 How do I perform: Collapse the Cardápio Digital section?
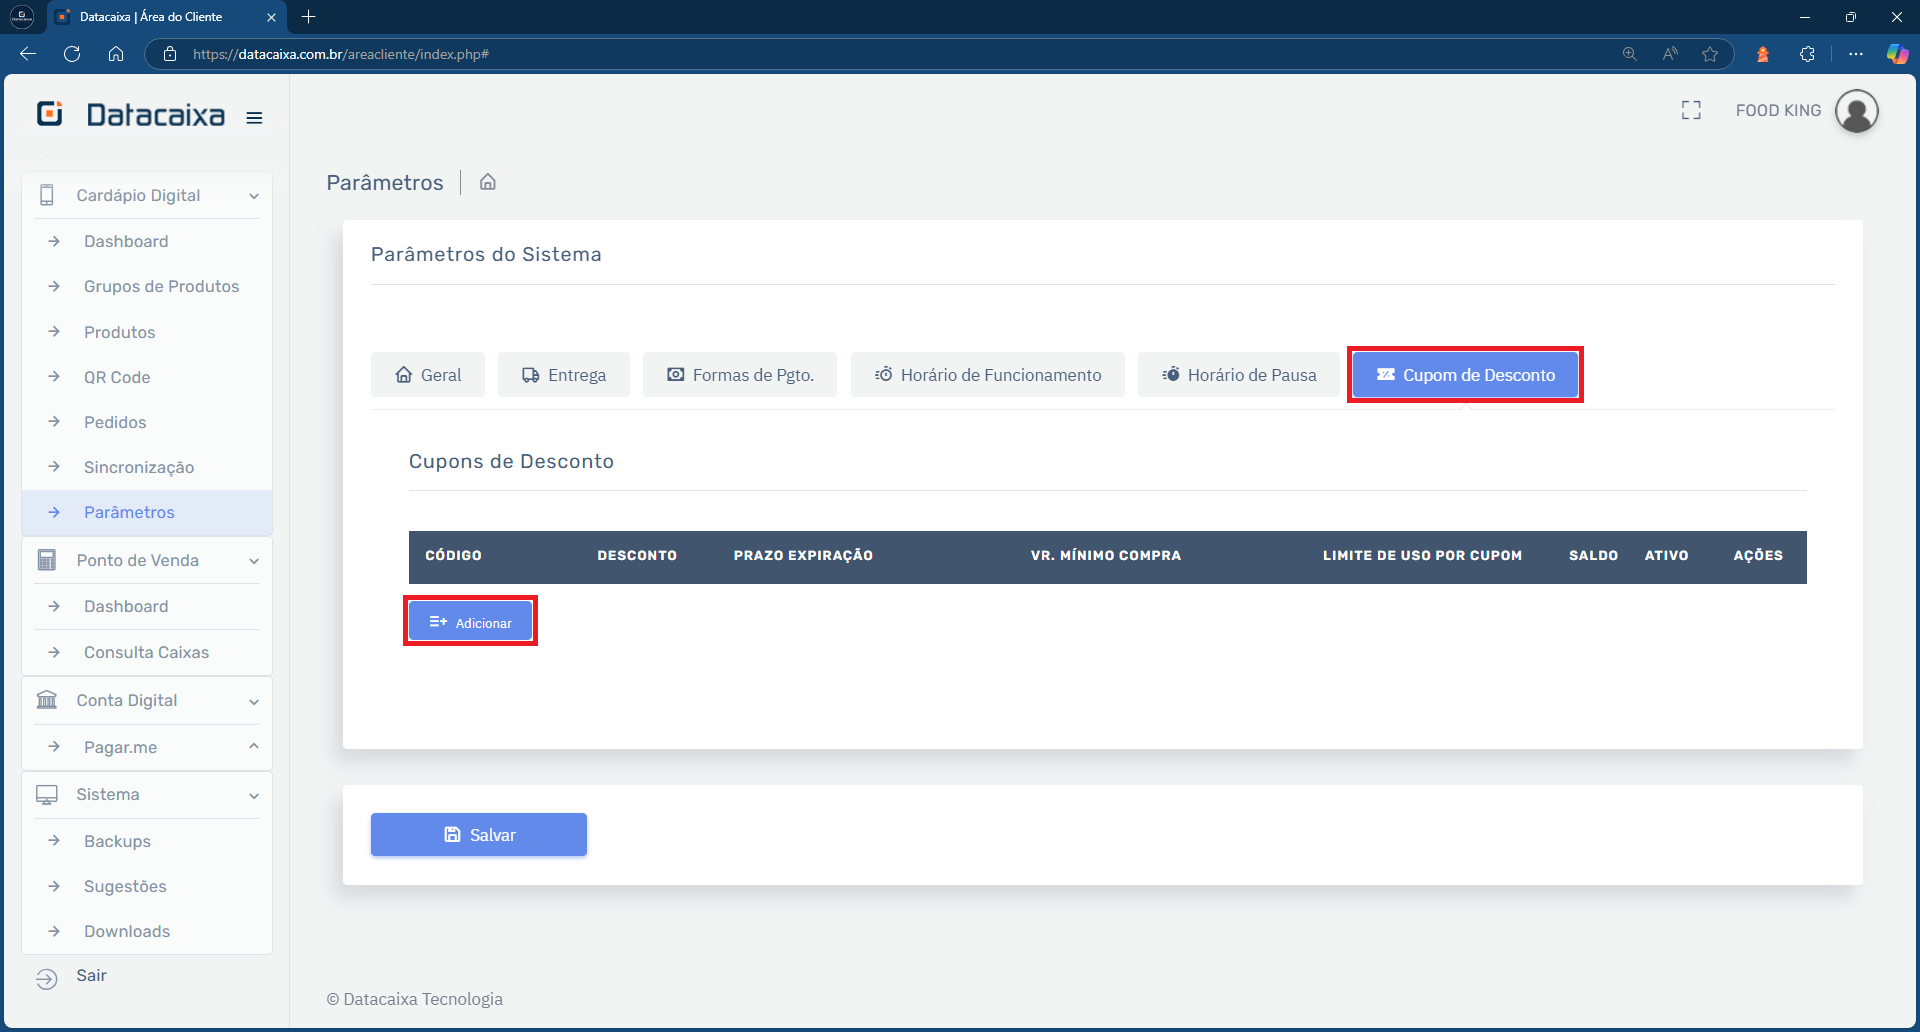pyautogui.click(x=255, y=196)
